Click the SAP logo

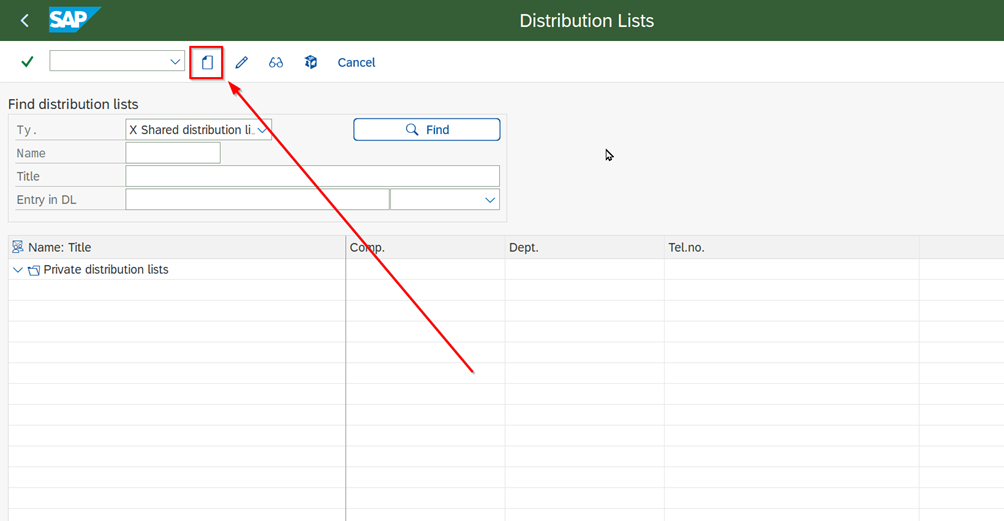click(74, 20)
